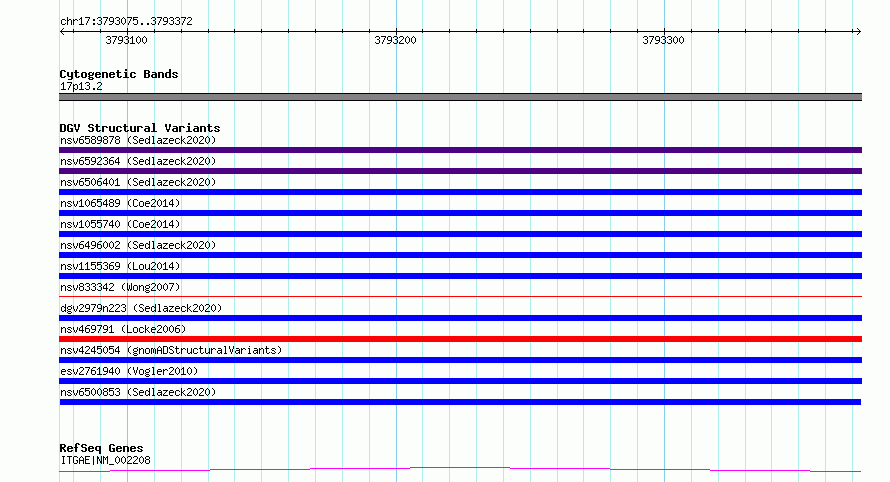Click the esv2761940 (Vogler2010) label

[129, 371]
